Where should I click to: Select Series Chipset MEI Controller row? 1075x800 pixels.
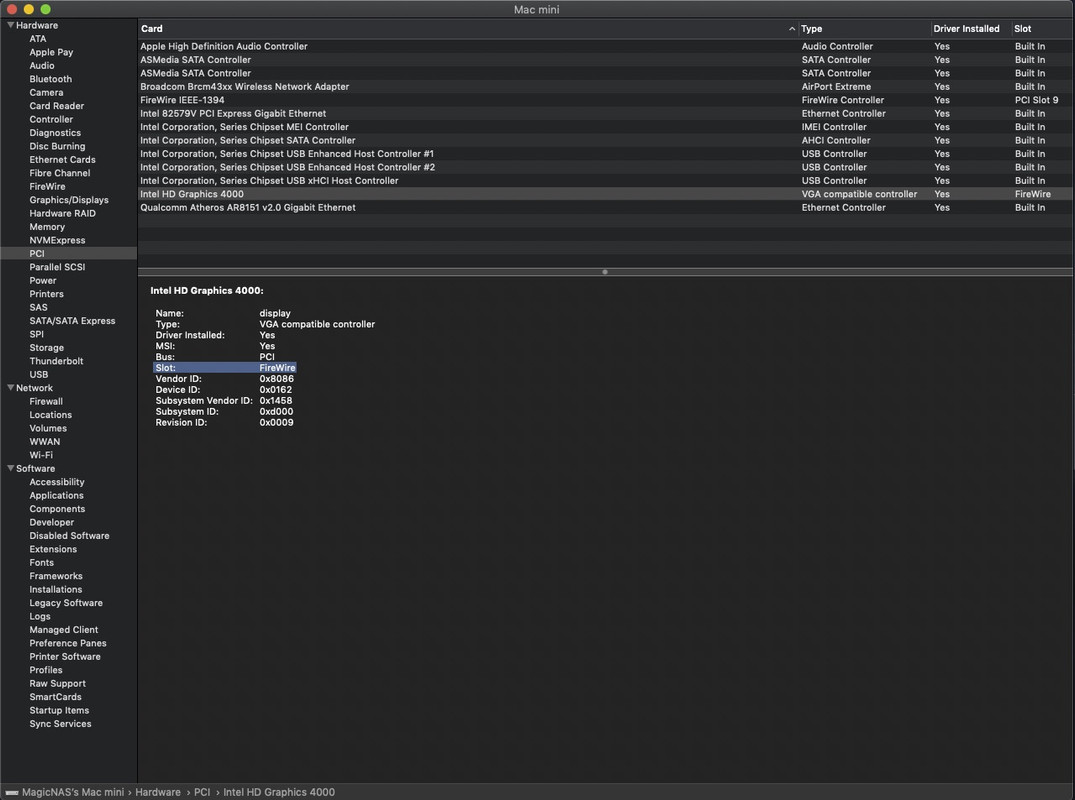coord(605,127)
